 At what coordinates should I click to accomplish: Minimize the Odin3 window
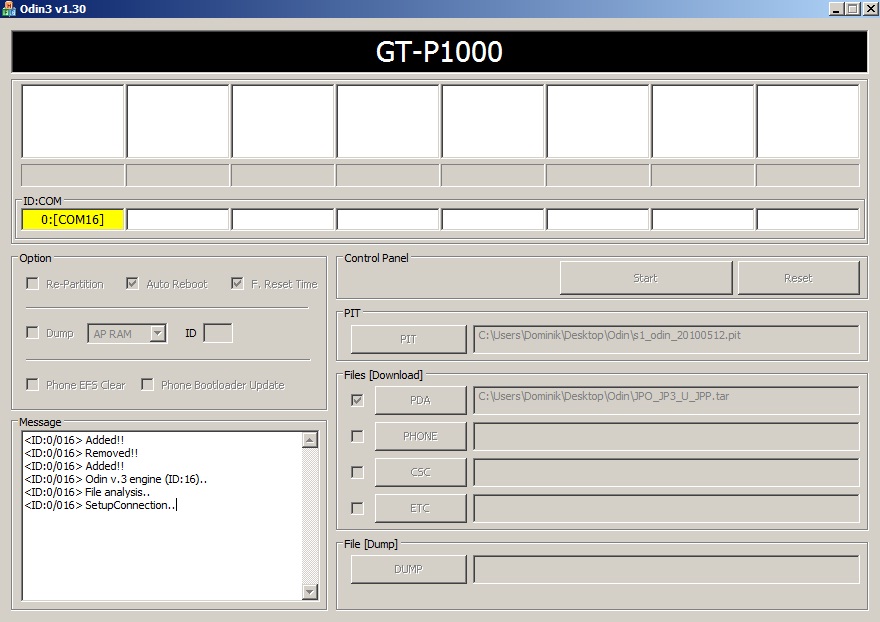click(x=836, y=8)
